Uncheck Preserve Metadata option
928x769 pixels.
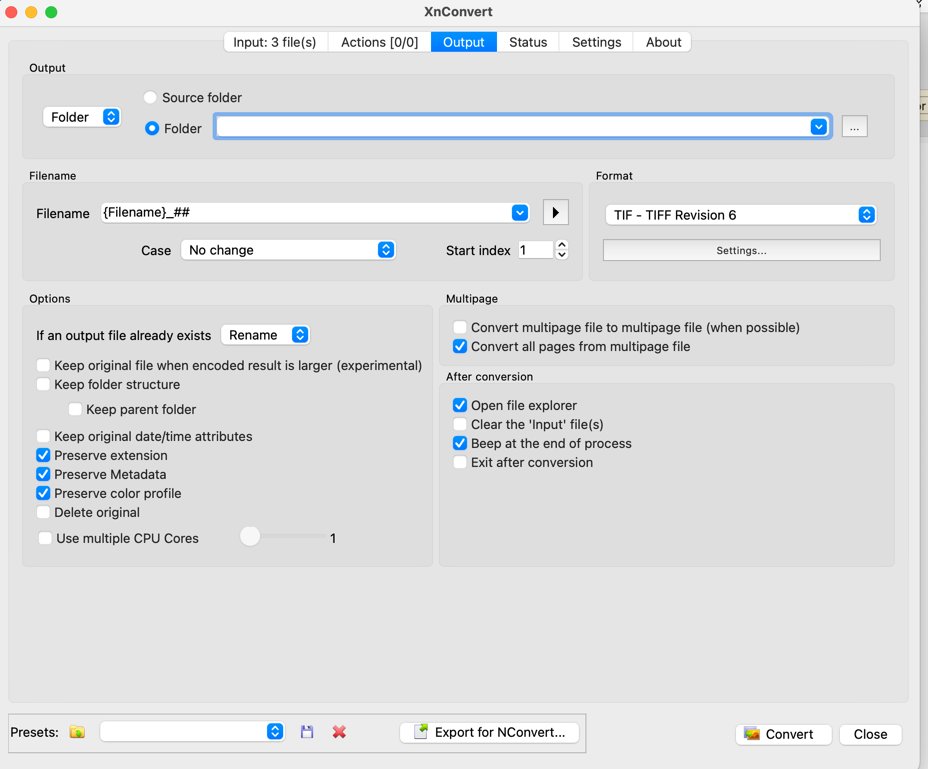(44, 475)
